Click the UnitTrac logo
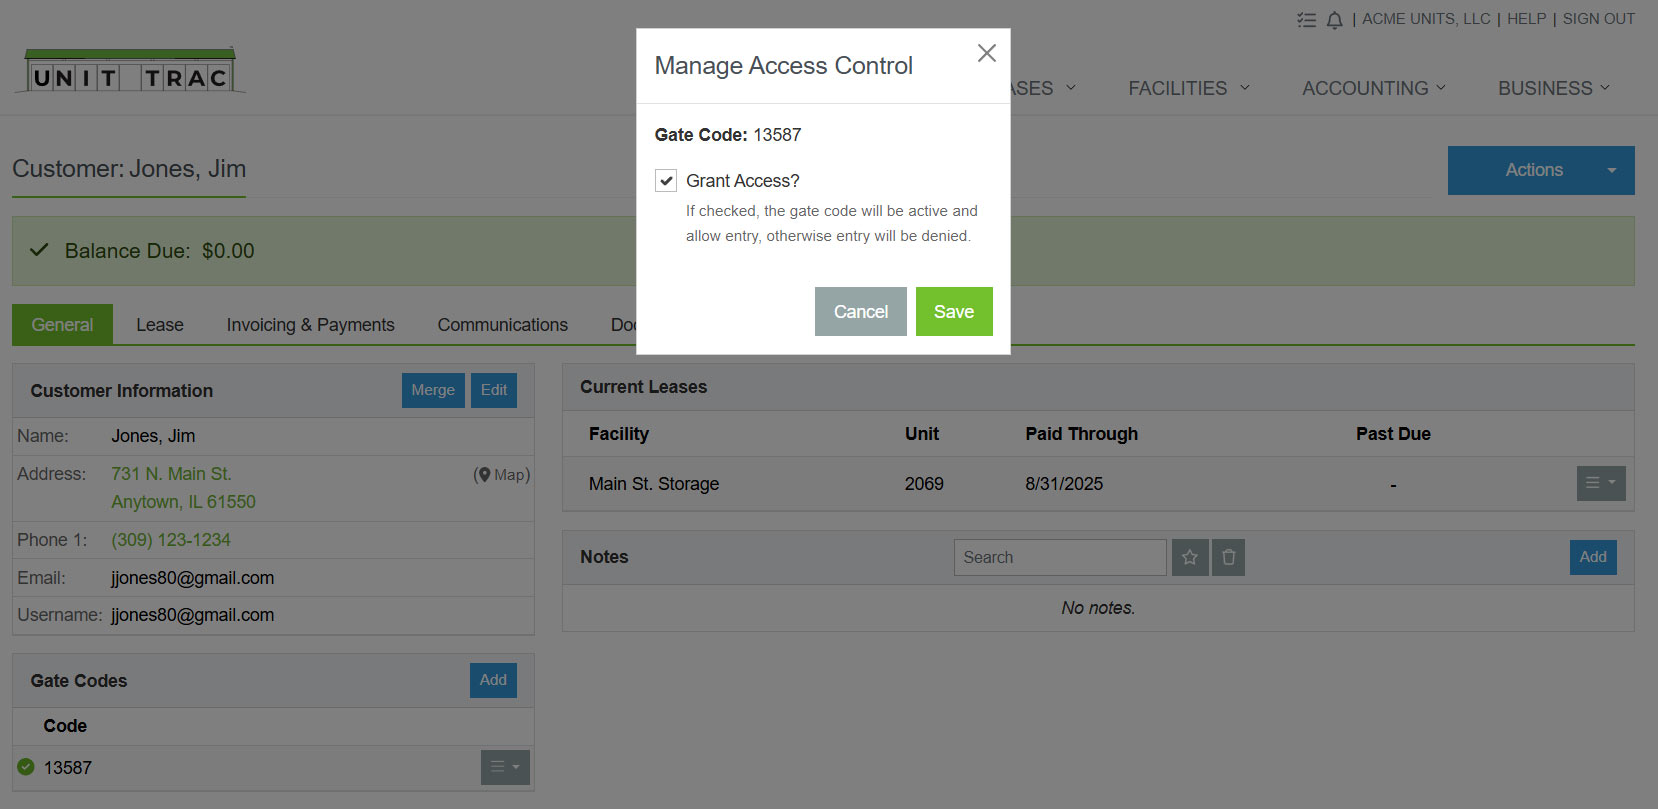Screen dimensions: 1658x809 [130, 71]
